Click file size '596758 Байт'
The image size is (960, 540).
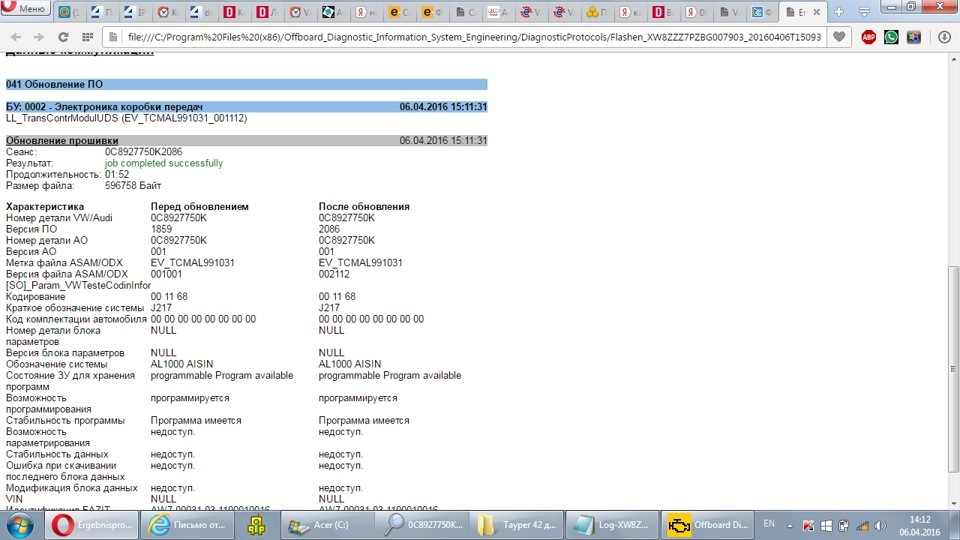coord(133,186)
